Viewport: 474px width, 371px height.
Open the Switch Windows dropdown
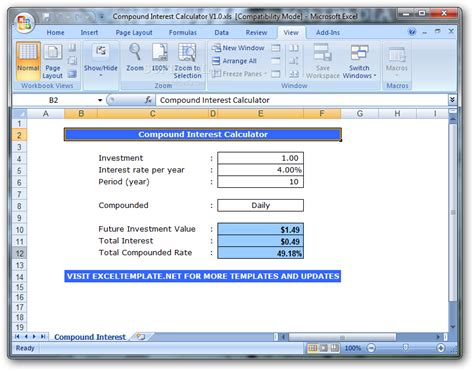pos(359,61)
